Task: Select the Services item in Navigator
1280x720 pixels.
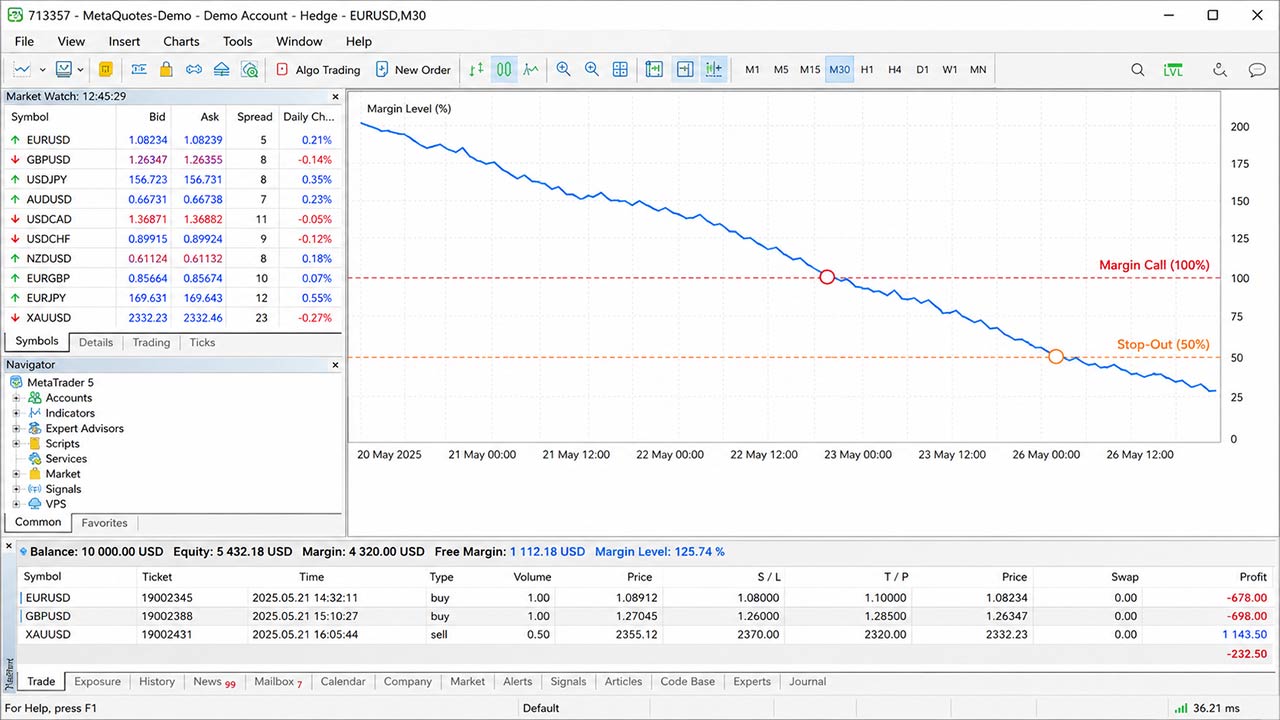Action: pos(66,459)
